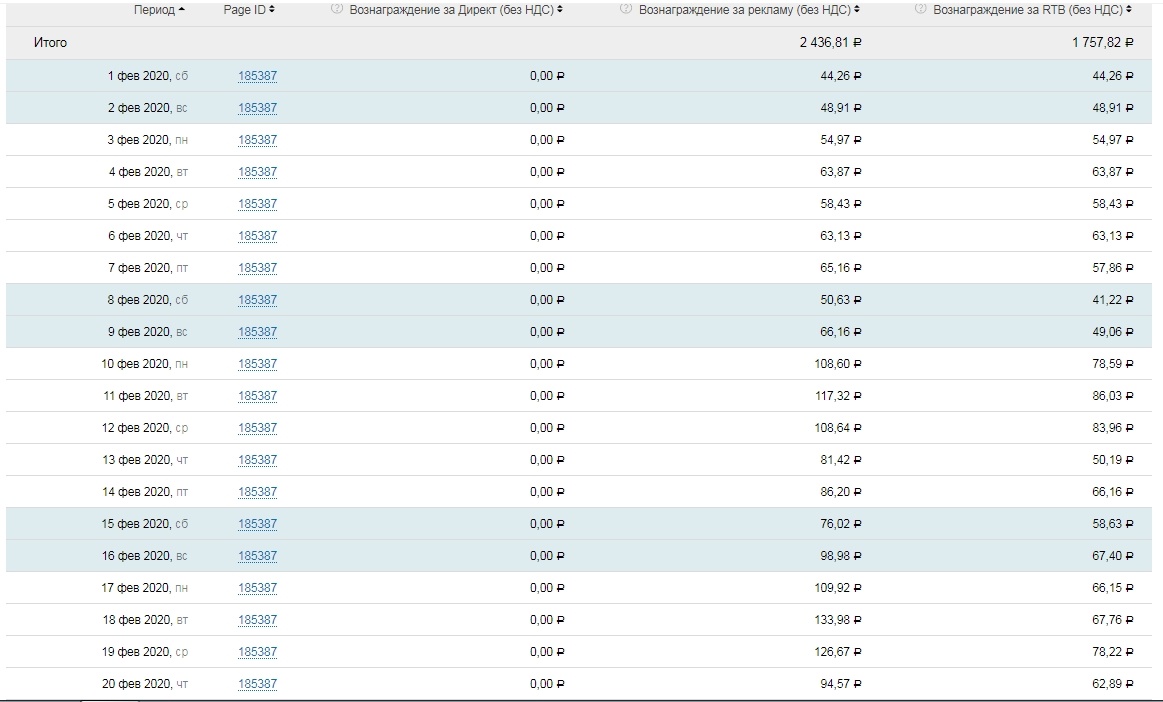Select RTB reward value 62,89 ₽

1113,683
